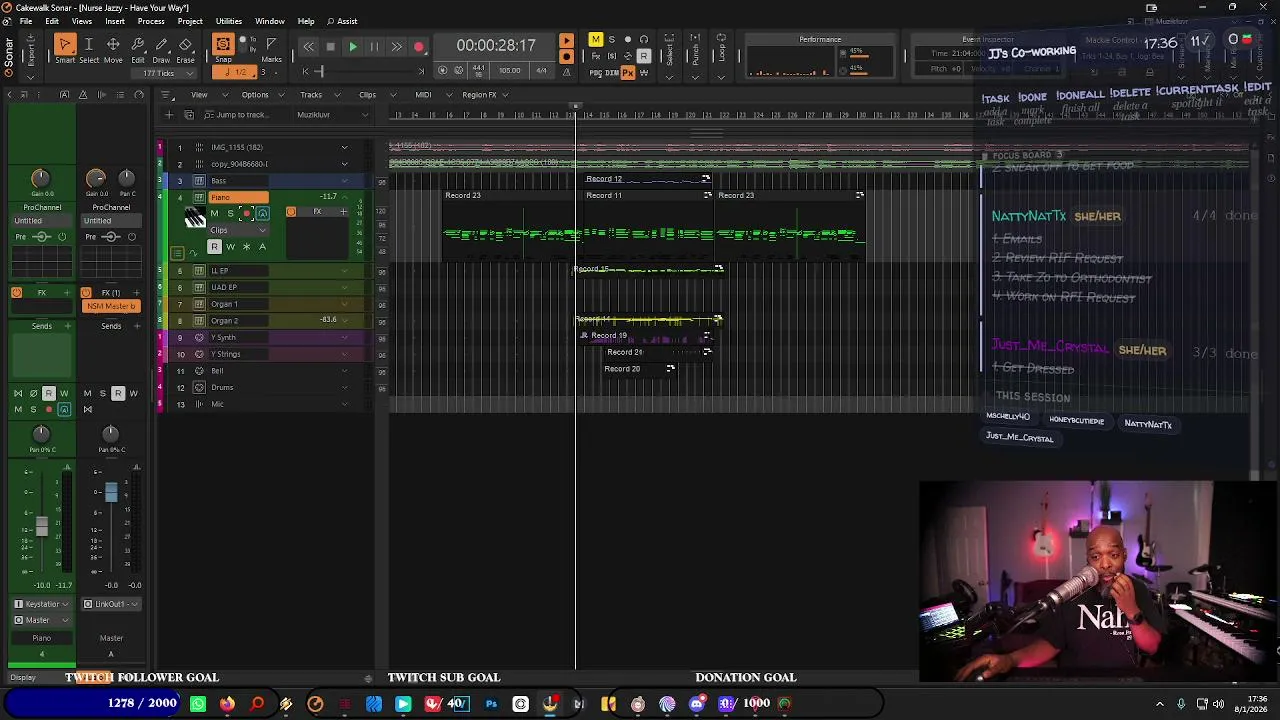The width and height of the screenshot is (1280, 720).
Task: Open the Process menu
Action: pos(151,21)
